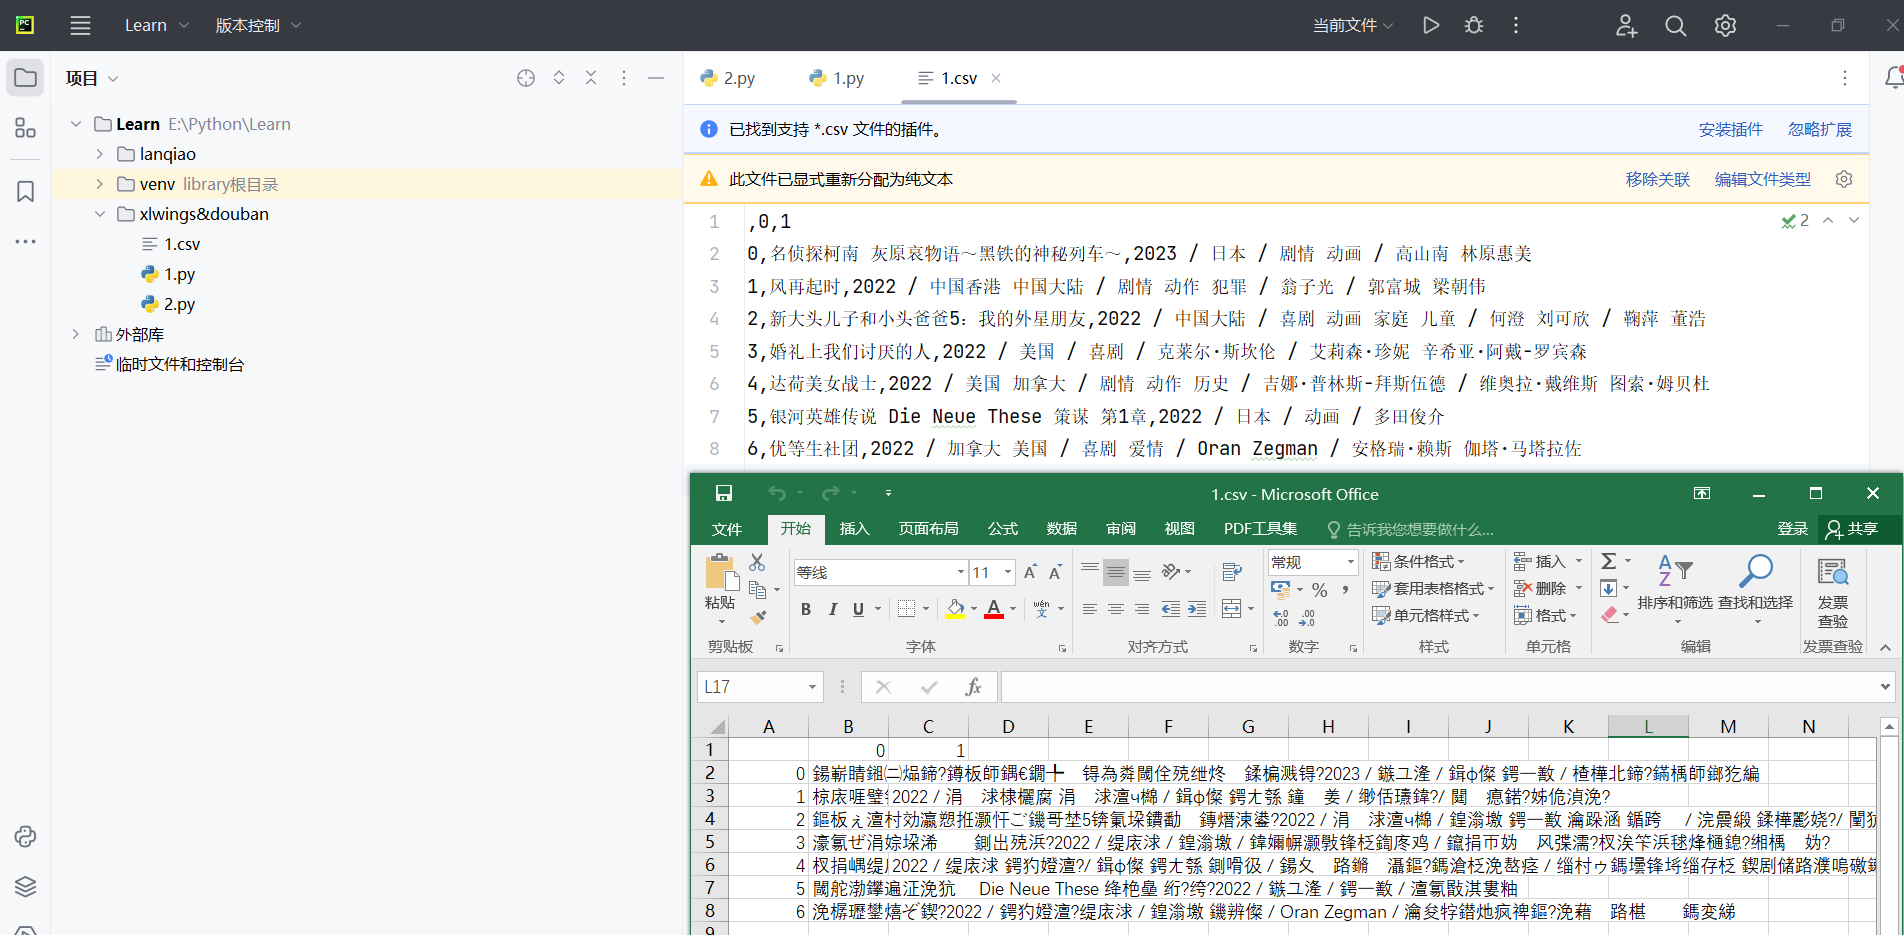The height and width of the screenshot is (935, 1904).
Task: Click the Clear eraser icon in Excel
Action: tap(1609, 615)
